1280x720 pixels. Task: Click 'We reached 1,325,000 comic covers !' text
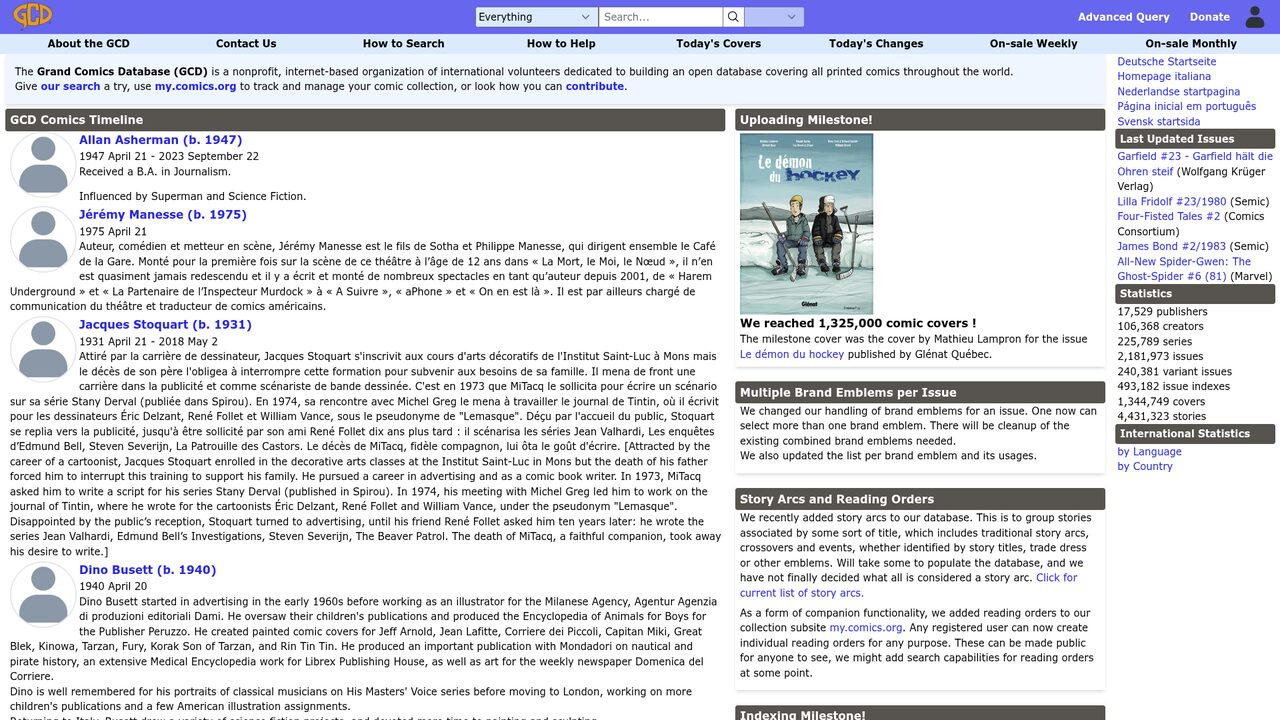(858, 324)
